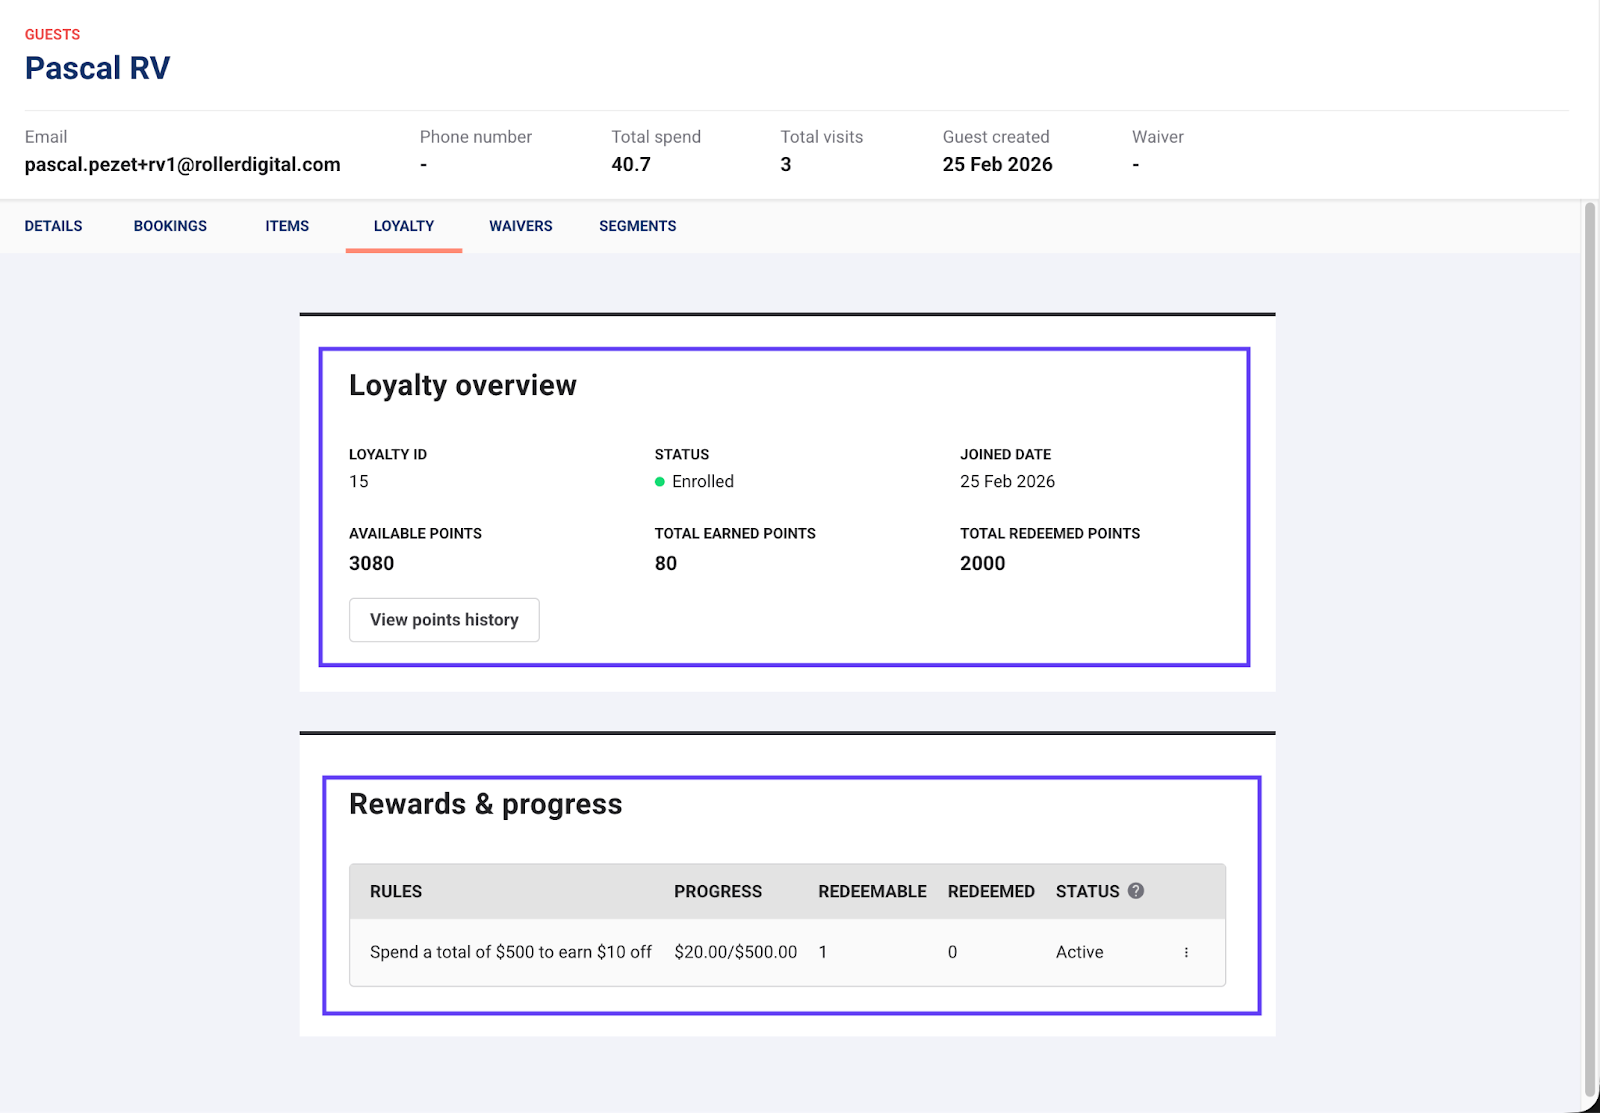Open the three-dot menu for reward rule
Viewport: 1600px width, 1113px height.
1186,952
